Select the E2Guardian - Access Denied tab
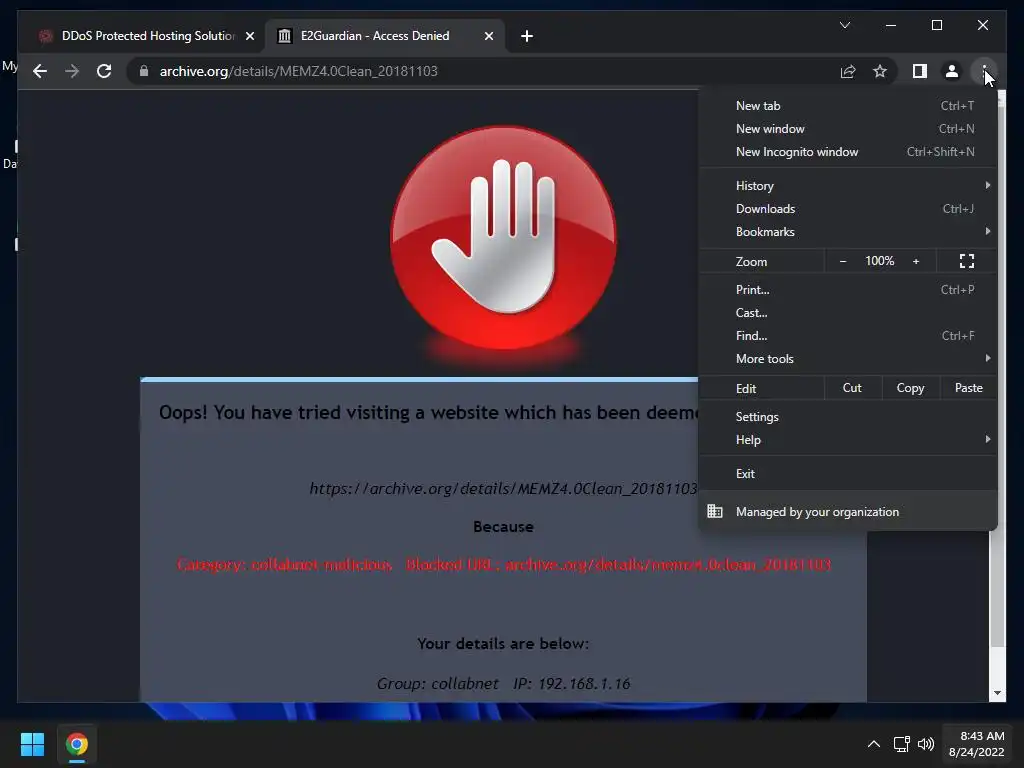The width and height of the screenshot is (1024, 768). (385, 36)
